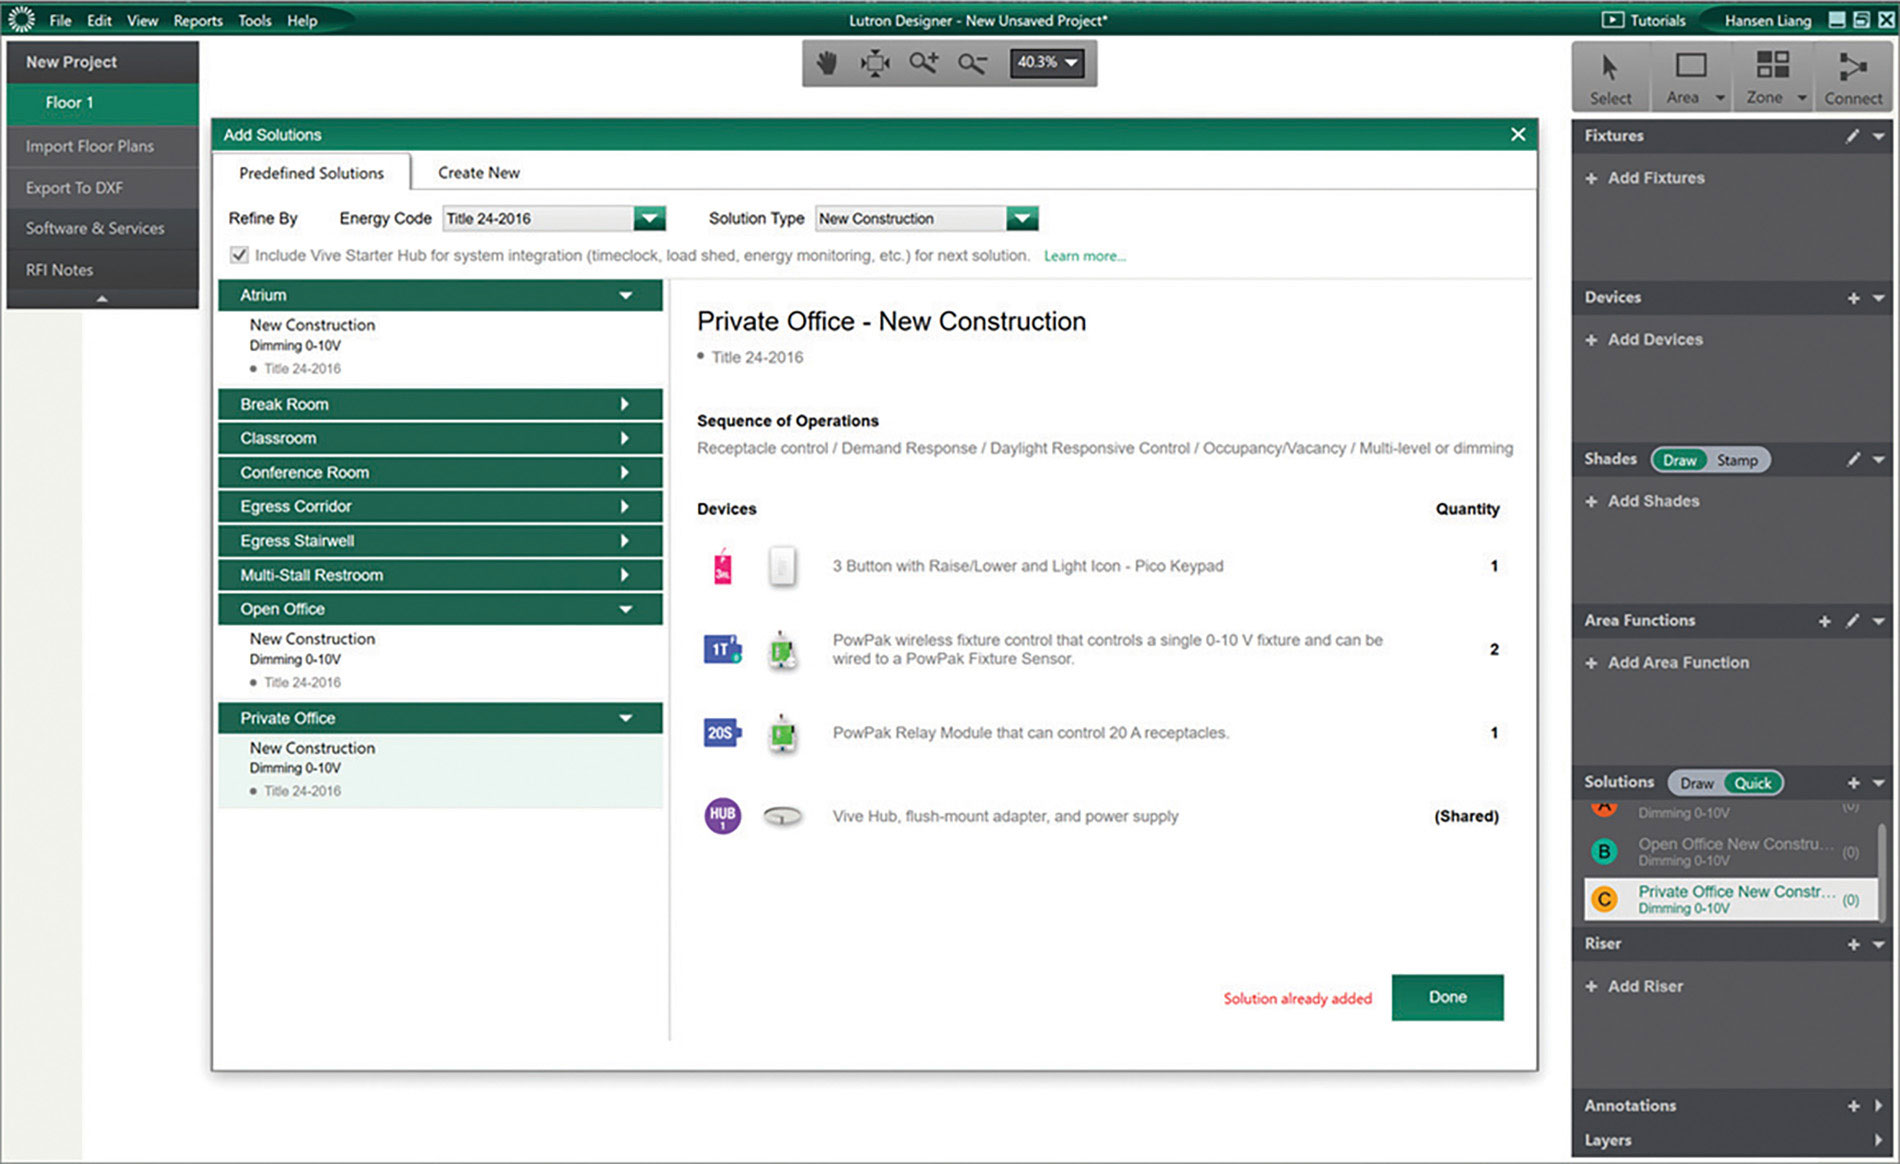The image size is (1900, 1164).
Task: Click the purple HUB icon
Action: [722, 816]
